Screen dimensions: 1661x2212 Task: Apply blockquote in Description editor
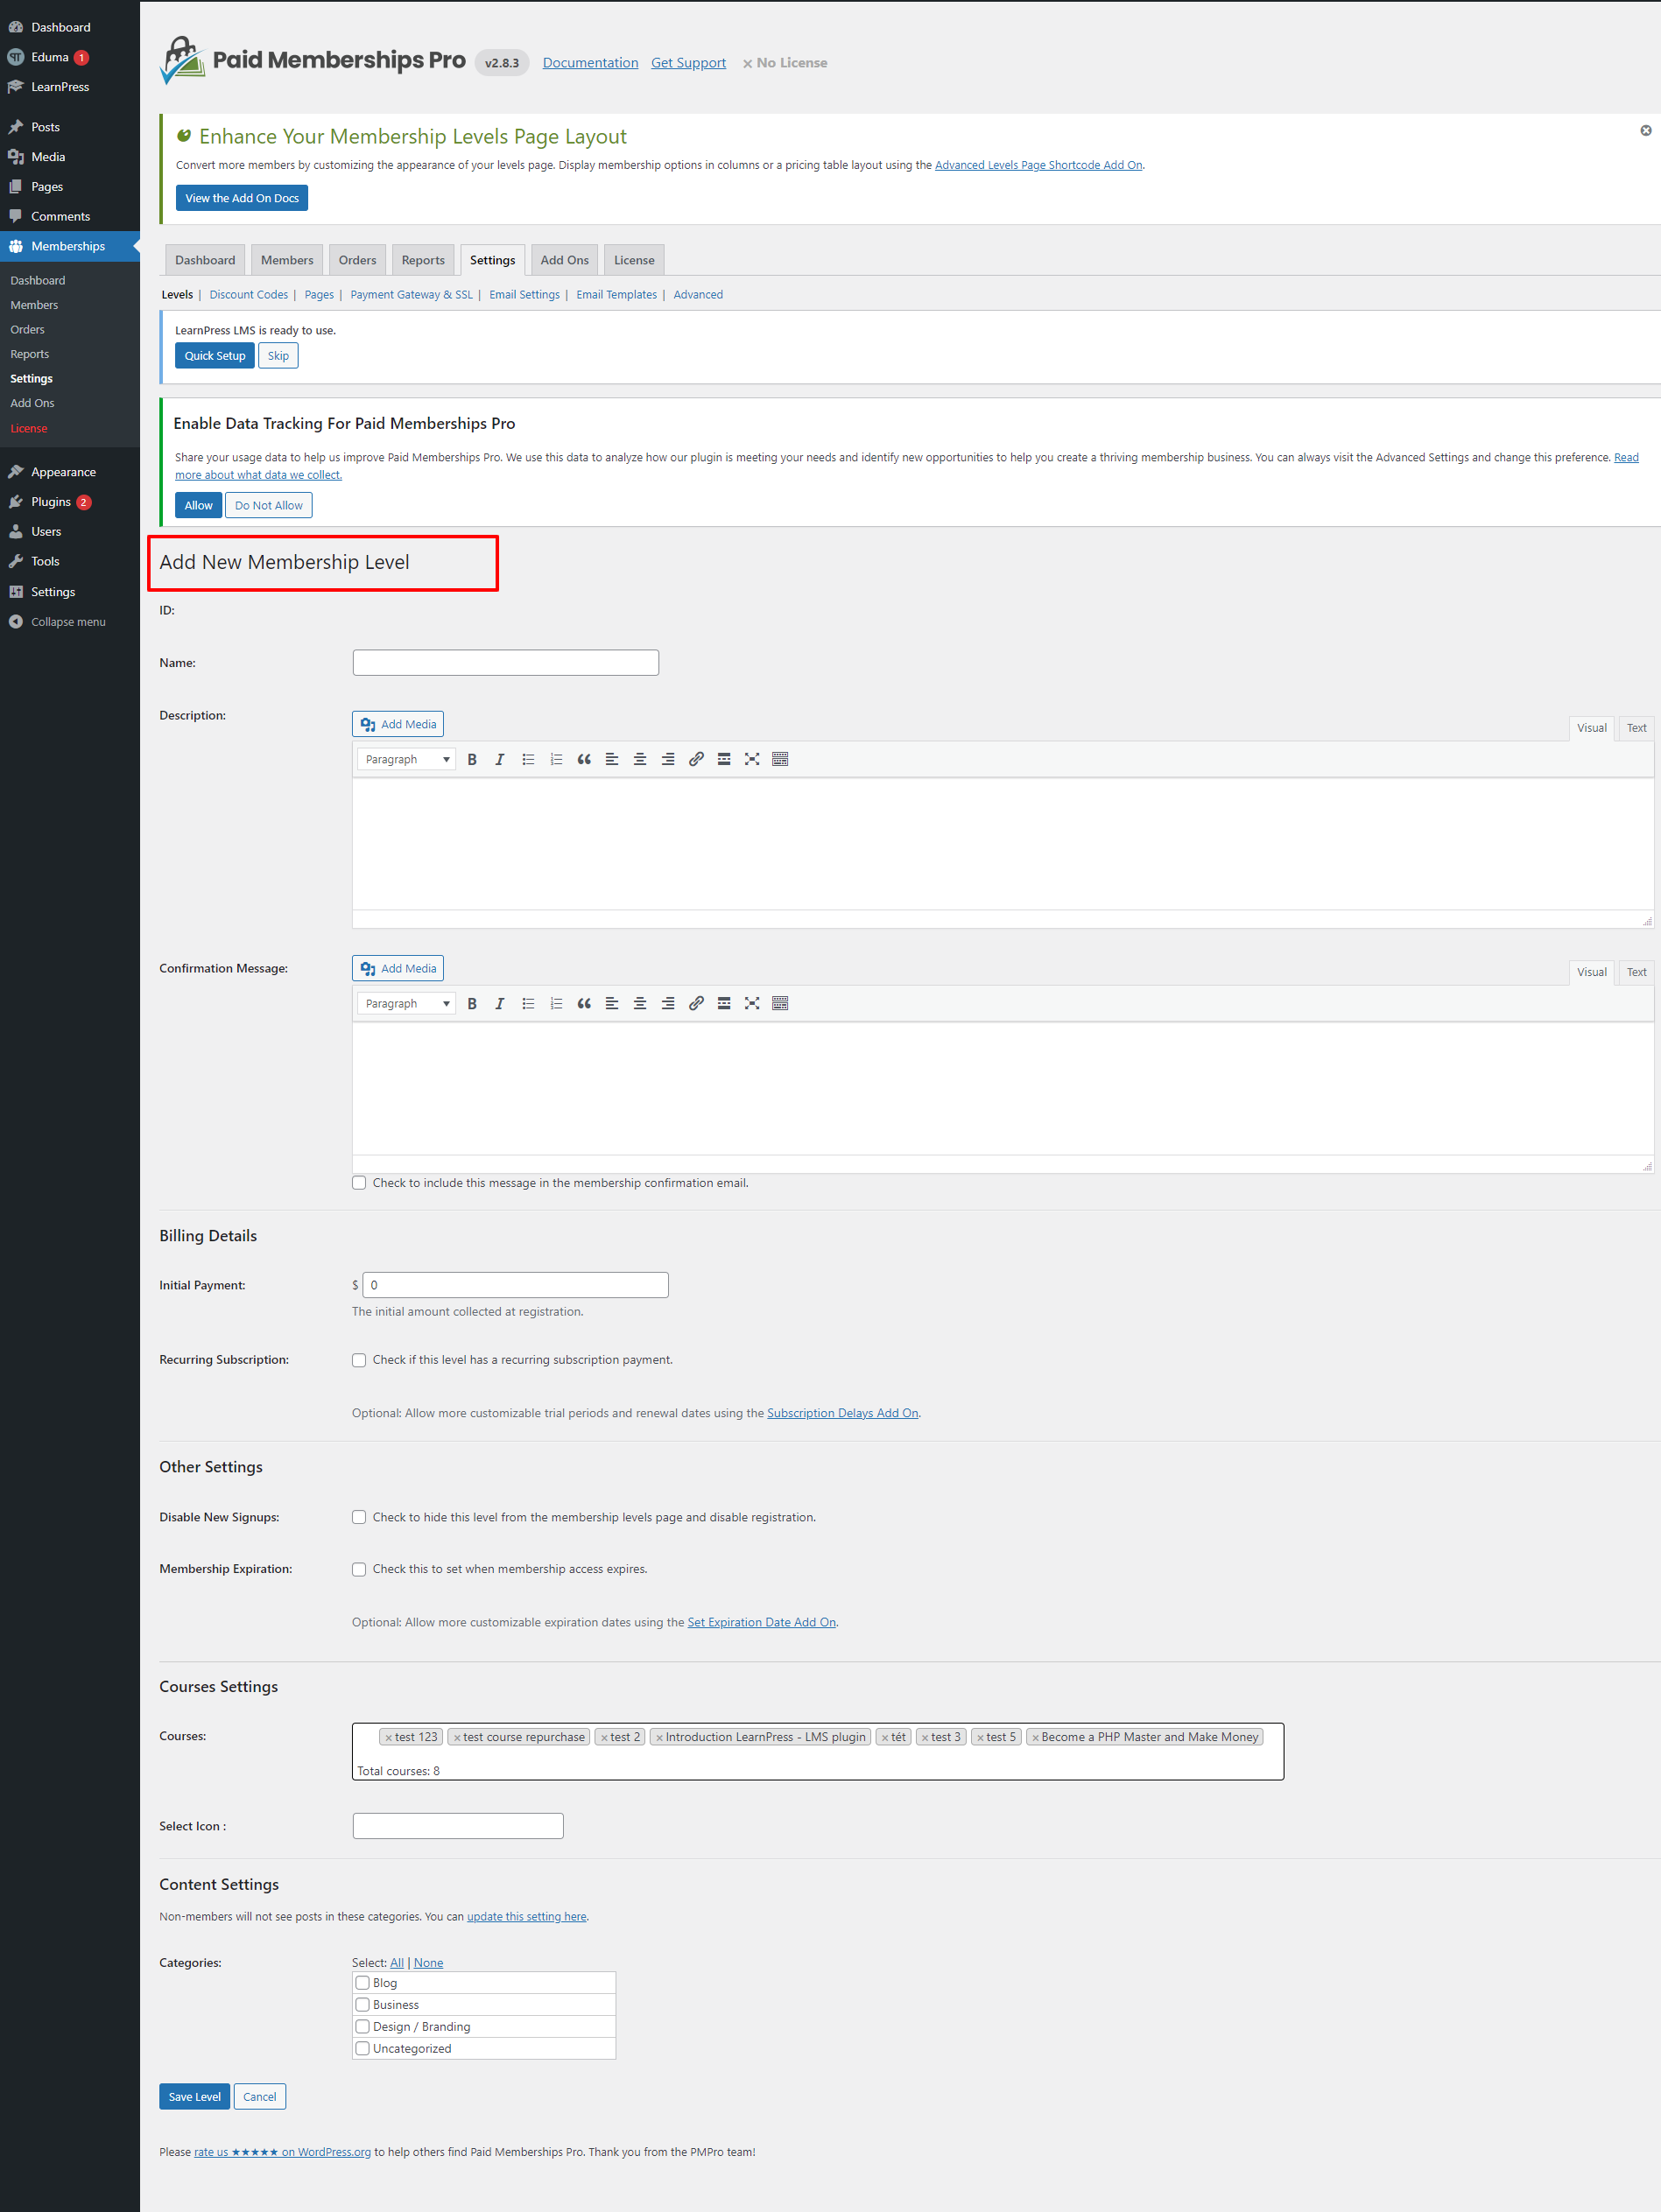pos(584,759)
